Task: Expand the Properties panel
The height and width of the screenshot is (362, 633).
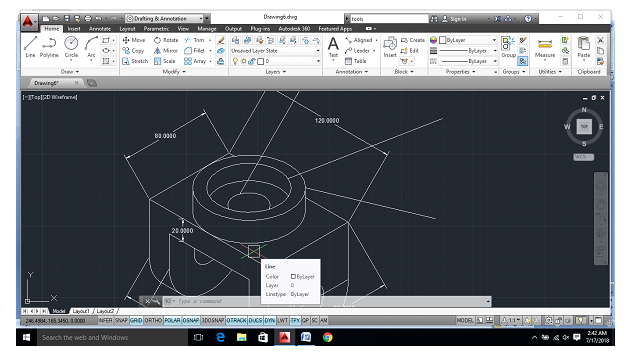Action: tap(461, 72)
